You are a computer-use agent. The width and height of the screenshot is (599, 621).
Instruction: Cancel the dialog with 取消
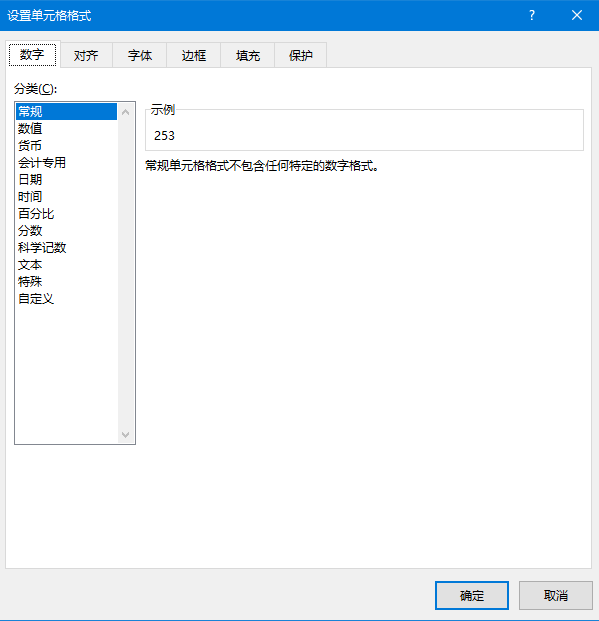pyautogui.click(x=555, y=595)
